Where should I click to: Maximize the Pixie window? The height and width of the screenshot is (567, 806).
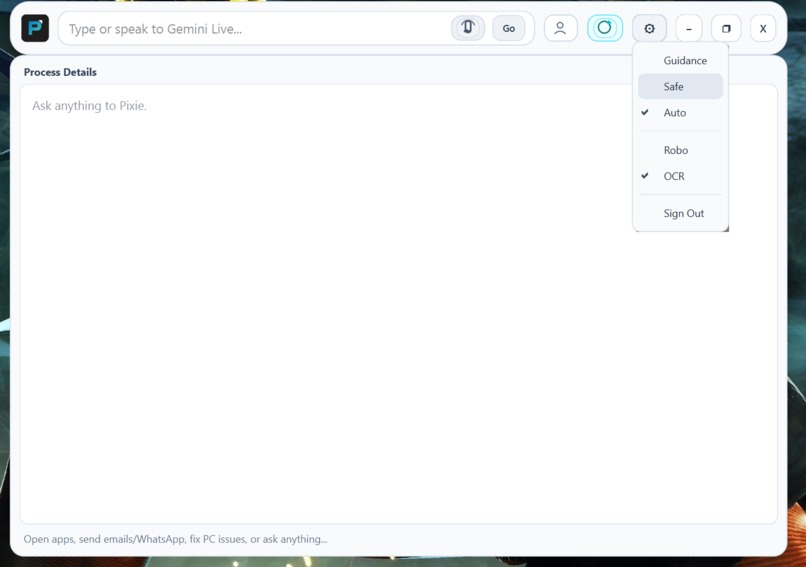point(726,28)
